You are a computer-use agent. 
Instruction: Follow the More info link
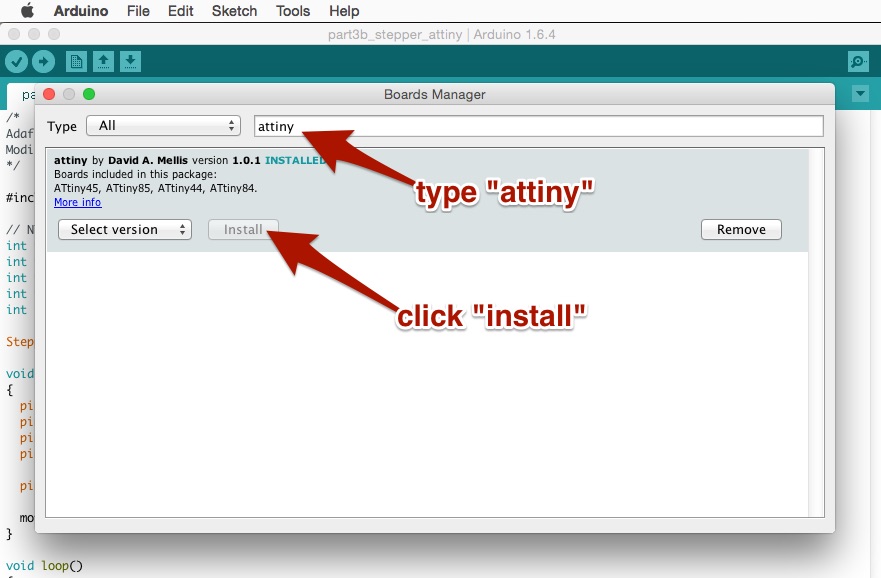pyautogui.click(x=78, y=202)
